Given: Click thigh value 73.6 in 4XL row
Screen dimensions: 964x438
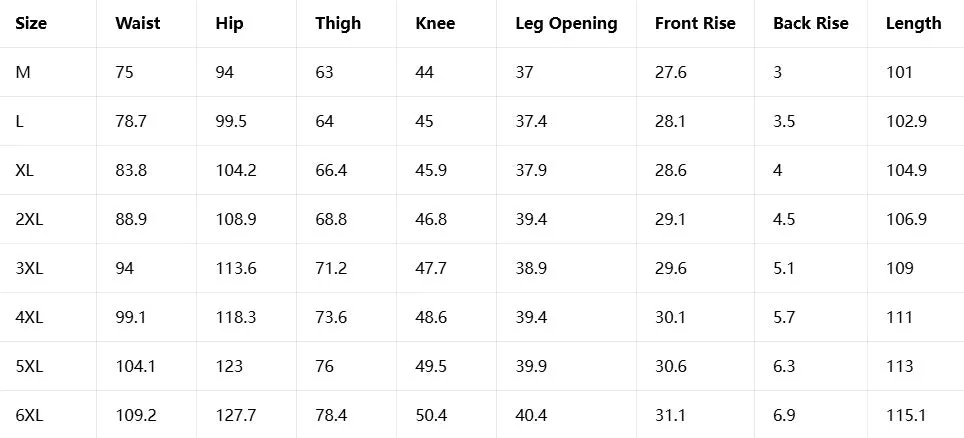Looking at the screenshot, I should [331, 317].
